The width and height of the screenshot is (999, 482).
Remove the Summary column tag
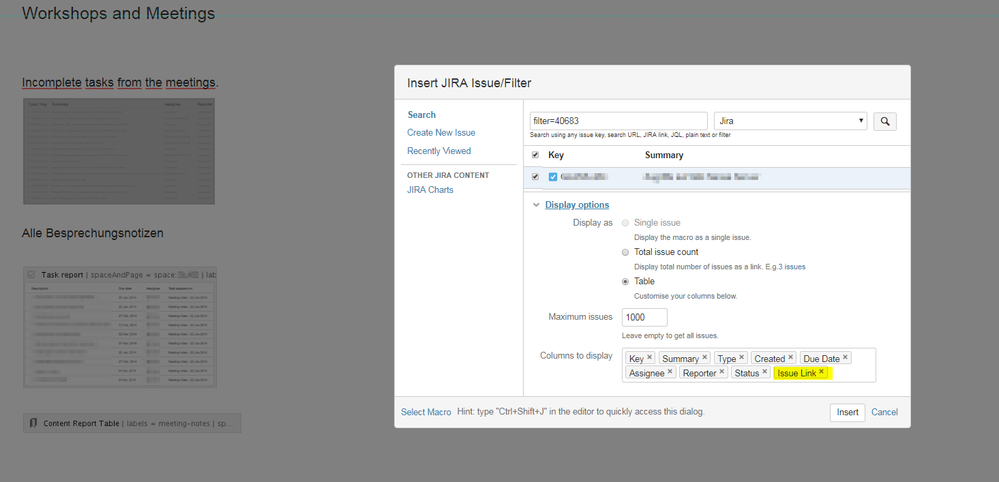point(705,358)
